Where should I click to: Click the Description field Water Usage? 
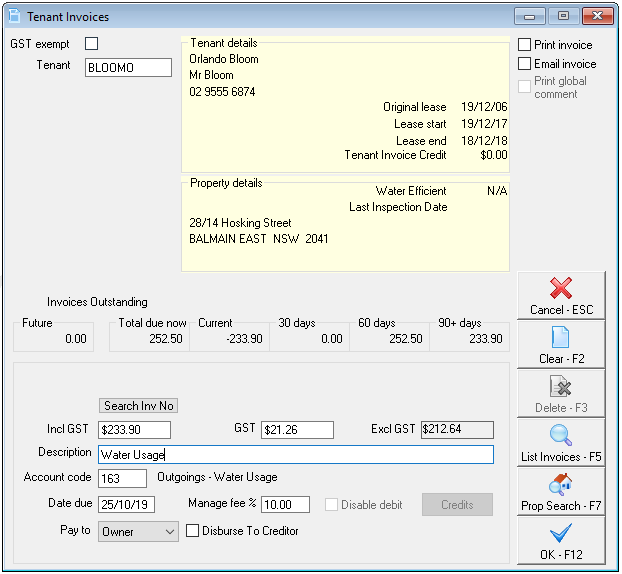pos(296,455)
